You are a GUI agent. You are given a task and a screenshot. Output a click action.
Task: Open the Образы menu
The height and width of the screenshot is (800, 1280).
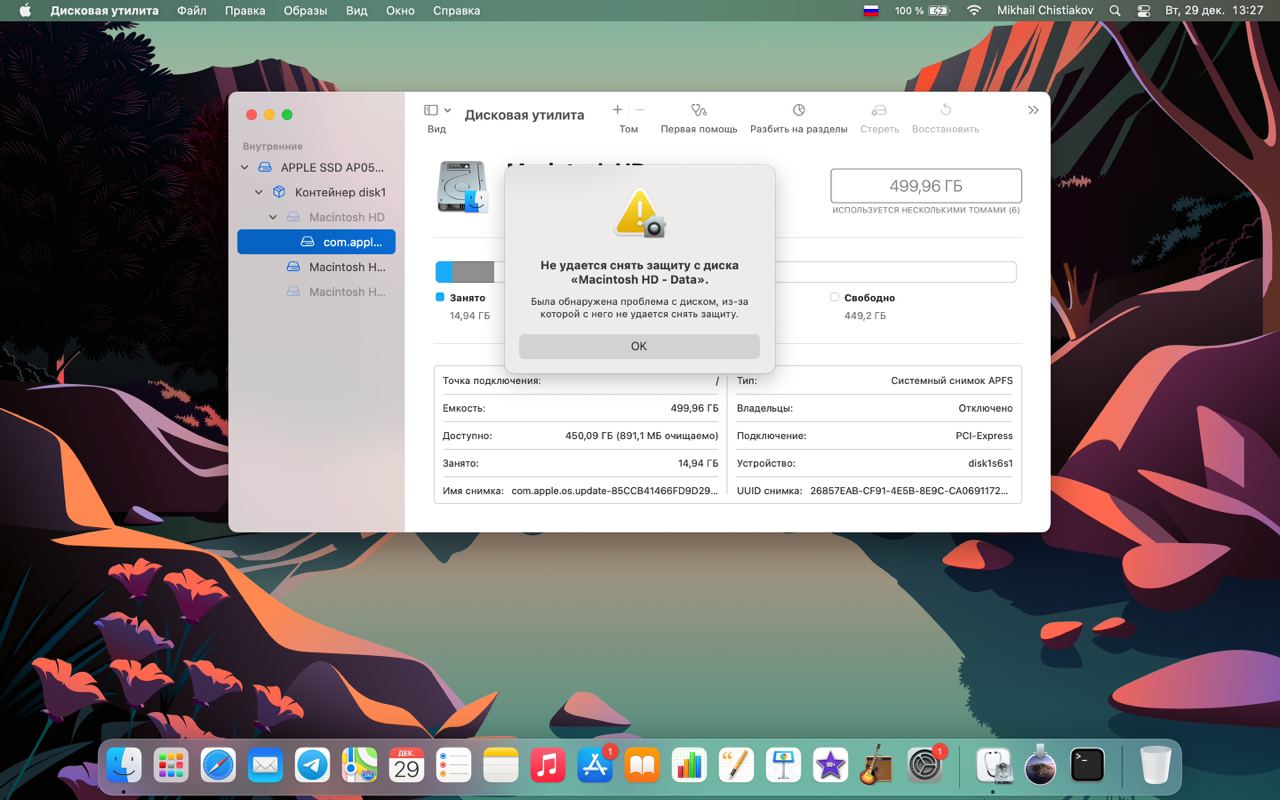305,11
